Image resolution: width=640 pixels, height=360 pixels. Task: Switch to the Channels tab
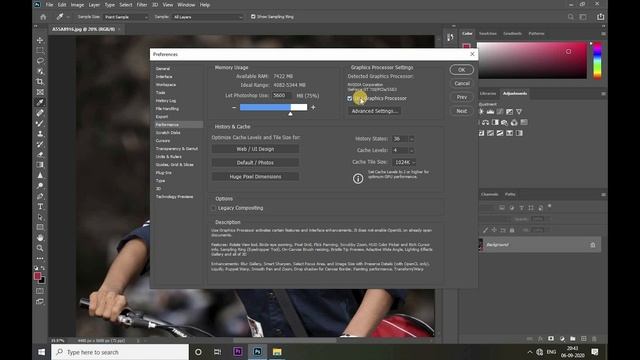(489, 194)
